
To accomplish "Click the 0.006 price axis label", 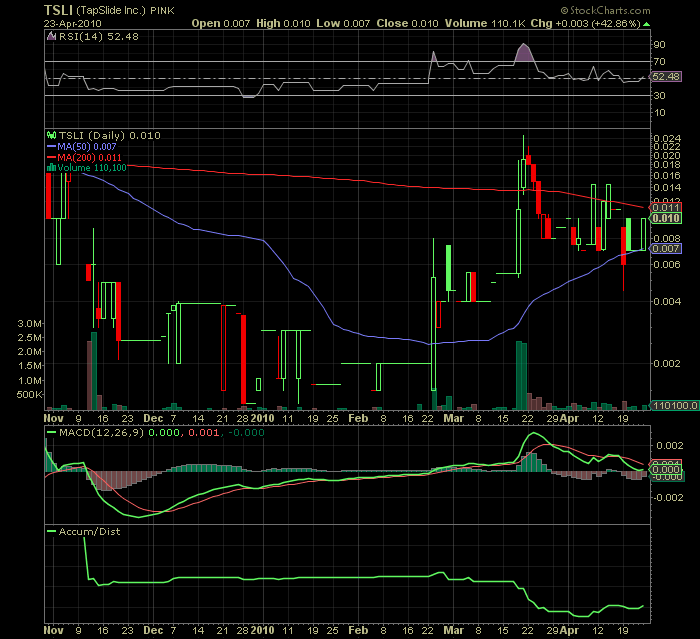I will coord(667,264).
